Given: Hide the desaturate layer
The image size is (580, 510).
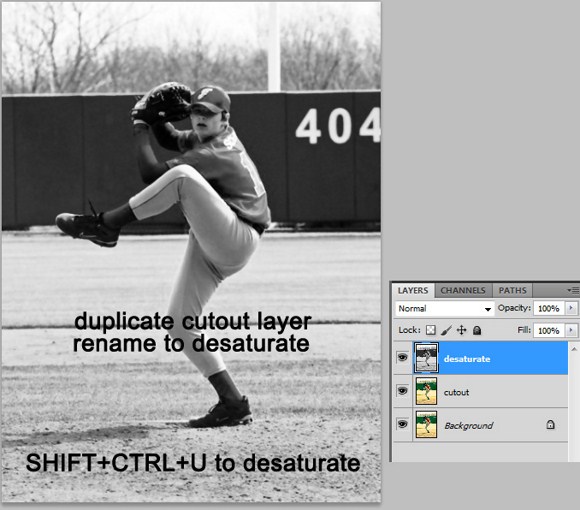Looking at the screenshot, I should click(x=402, y=357).
